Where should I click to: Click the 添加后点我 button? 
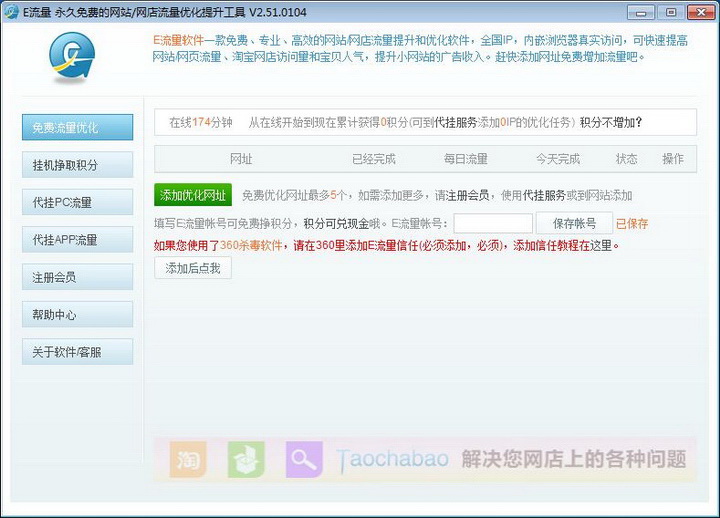coord(193,268)
